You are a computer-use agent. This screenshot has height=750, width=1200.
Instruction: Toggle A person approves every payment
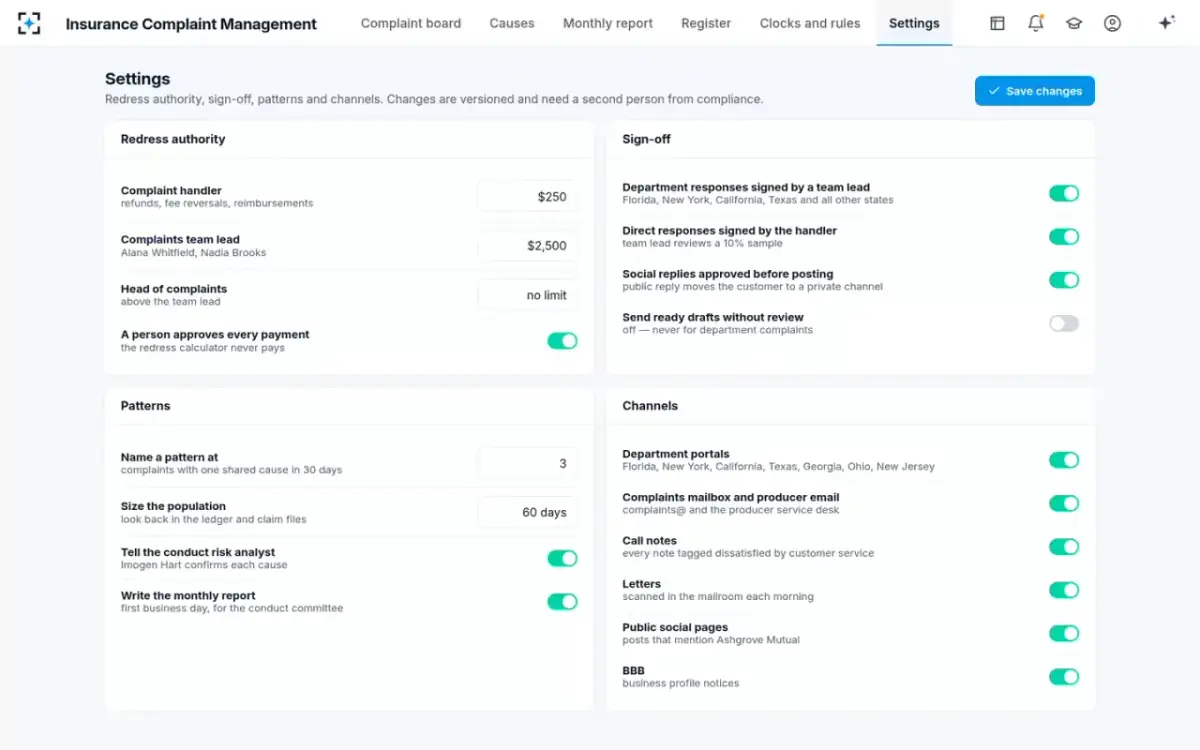(562, 341)
